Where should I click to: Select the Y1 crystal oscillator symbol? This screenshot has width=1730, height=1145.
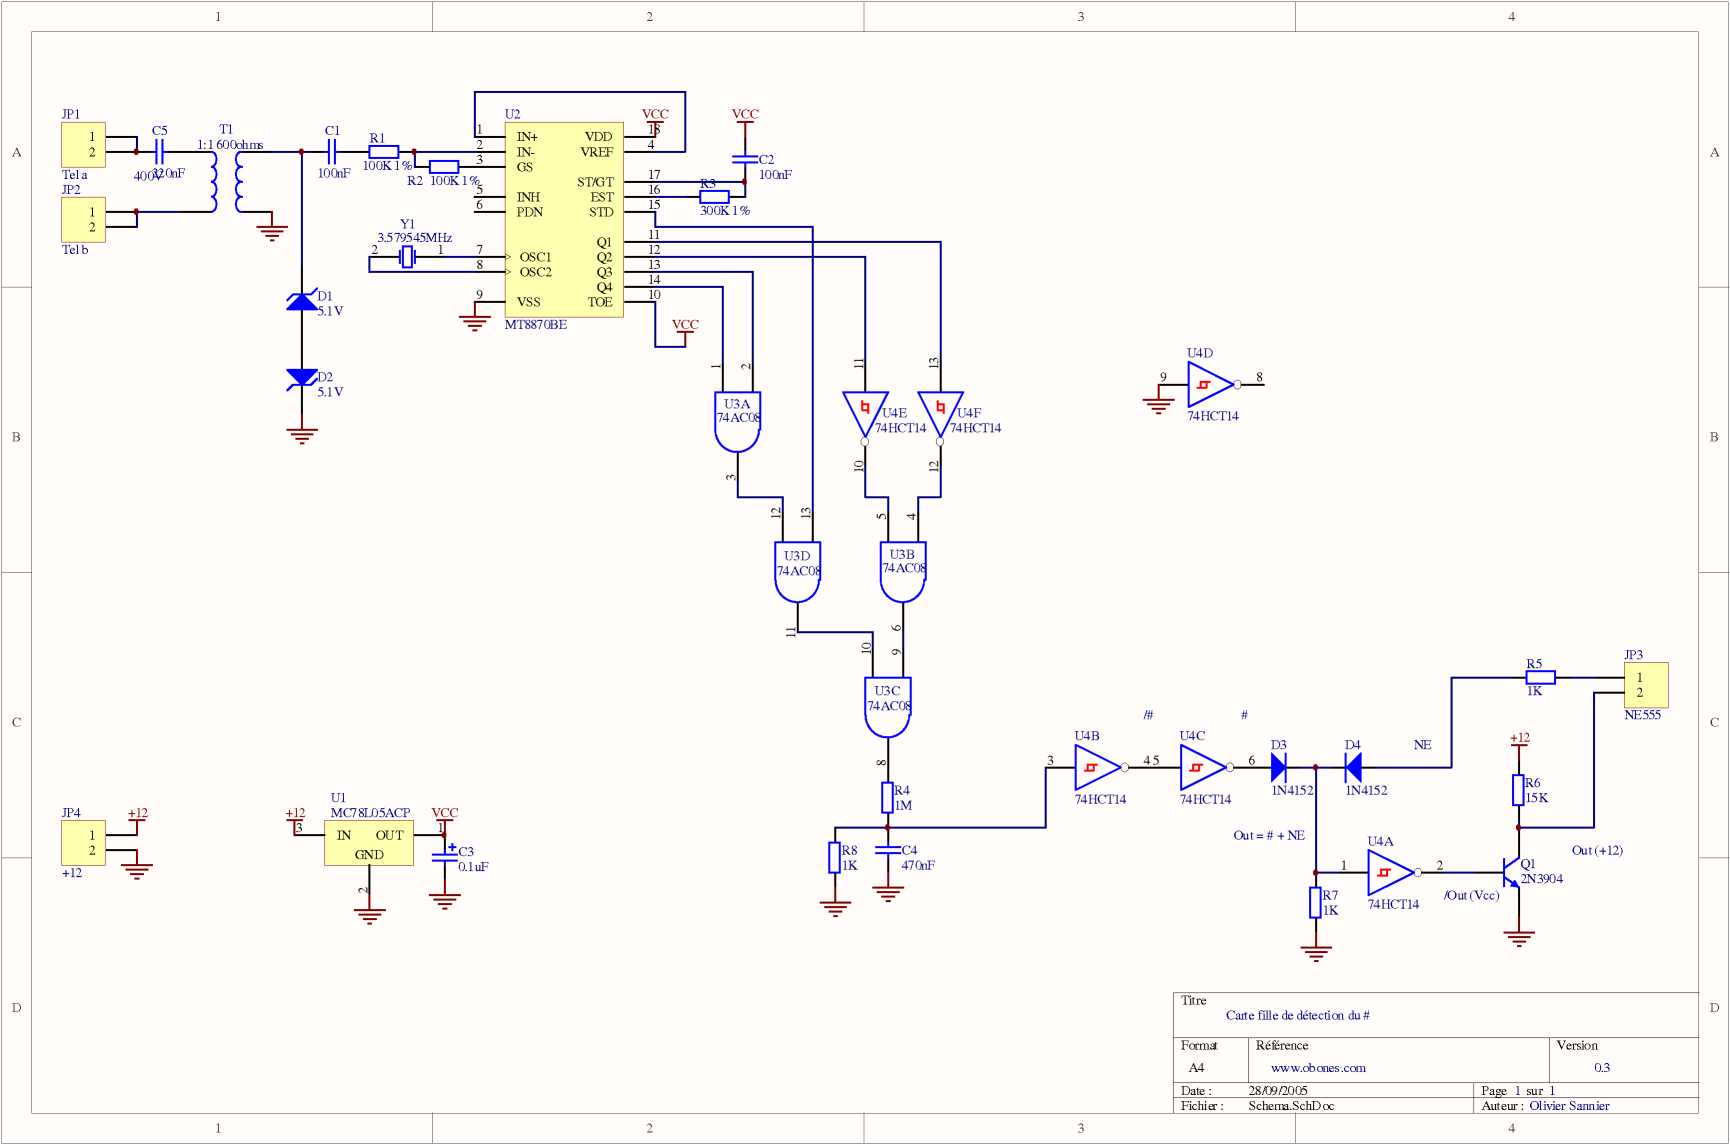pyautogui.click(x=407, y=257)
